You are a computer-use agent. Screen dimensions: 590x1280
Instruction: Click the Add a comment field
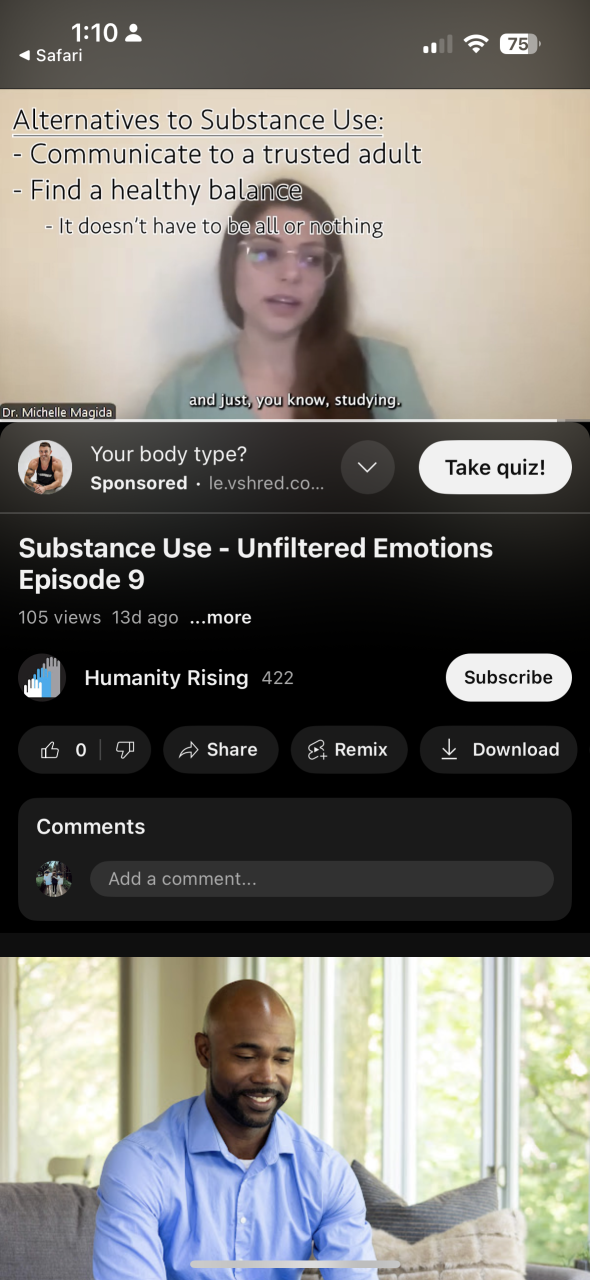[x=321, y=879]
